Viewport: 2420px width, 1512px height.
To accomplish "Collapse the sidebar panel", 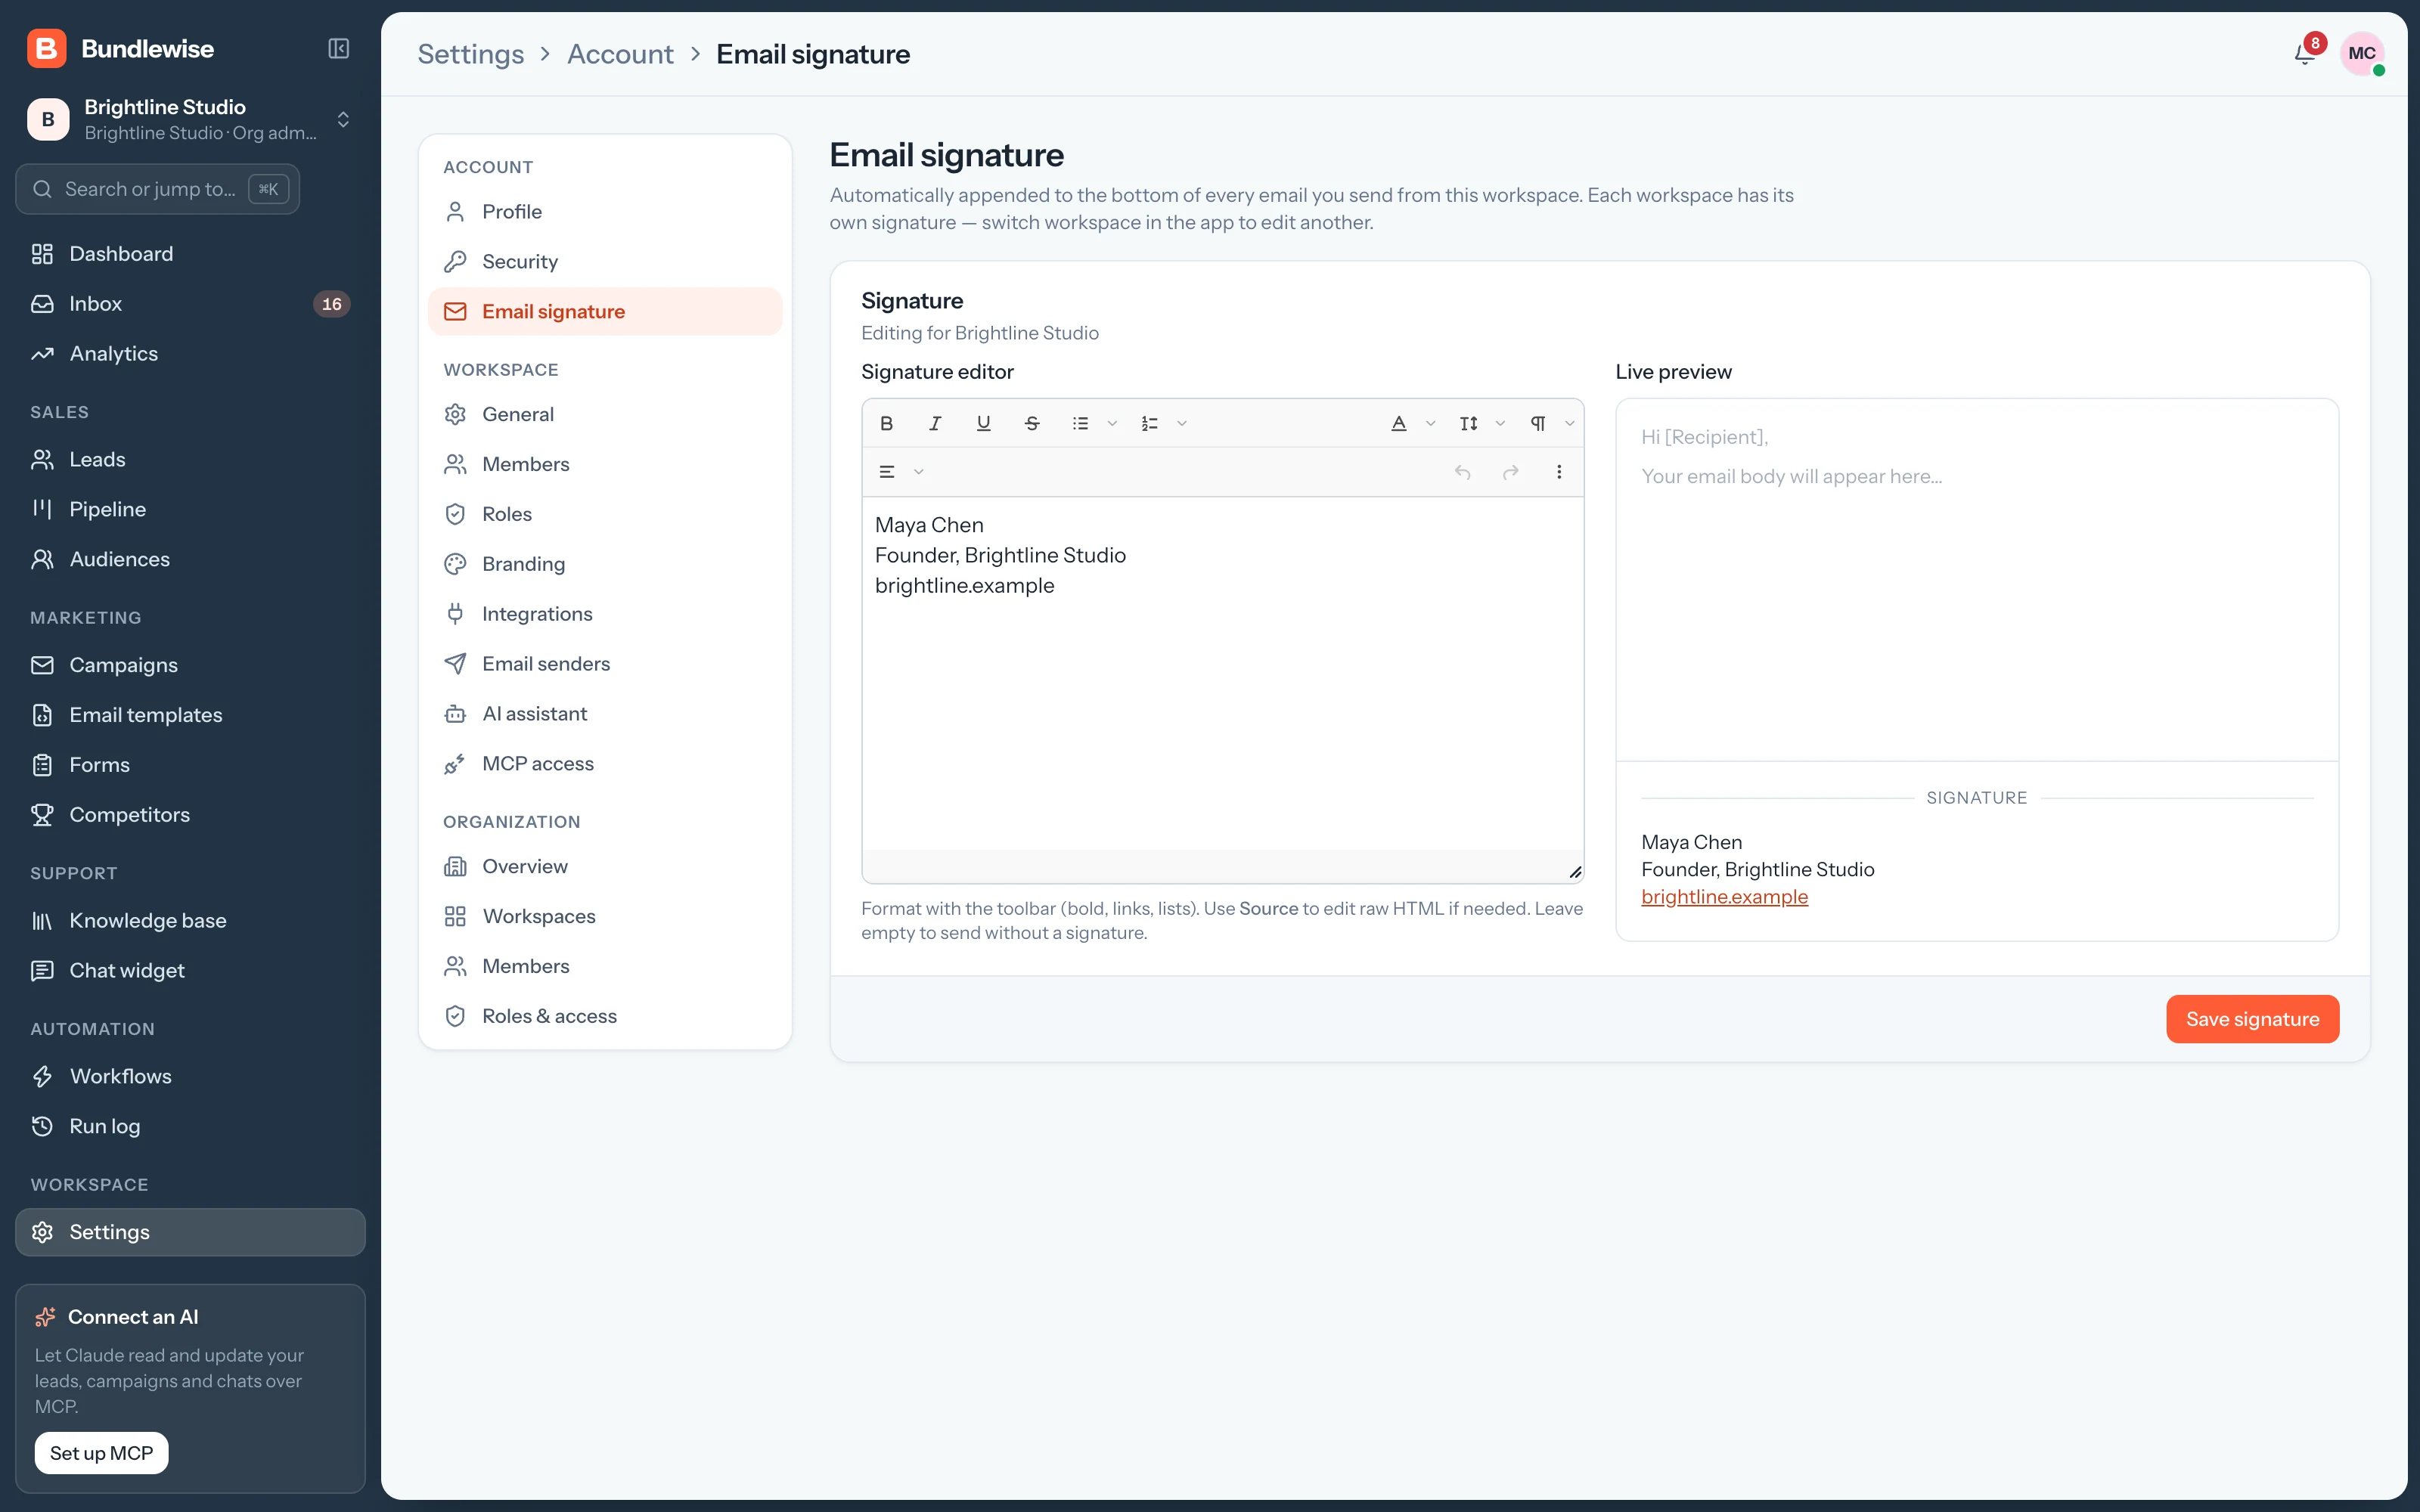I will (339, 49).
